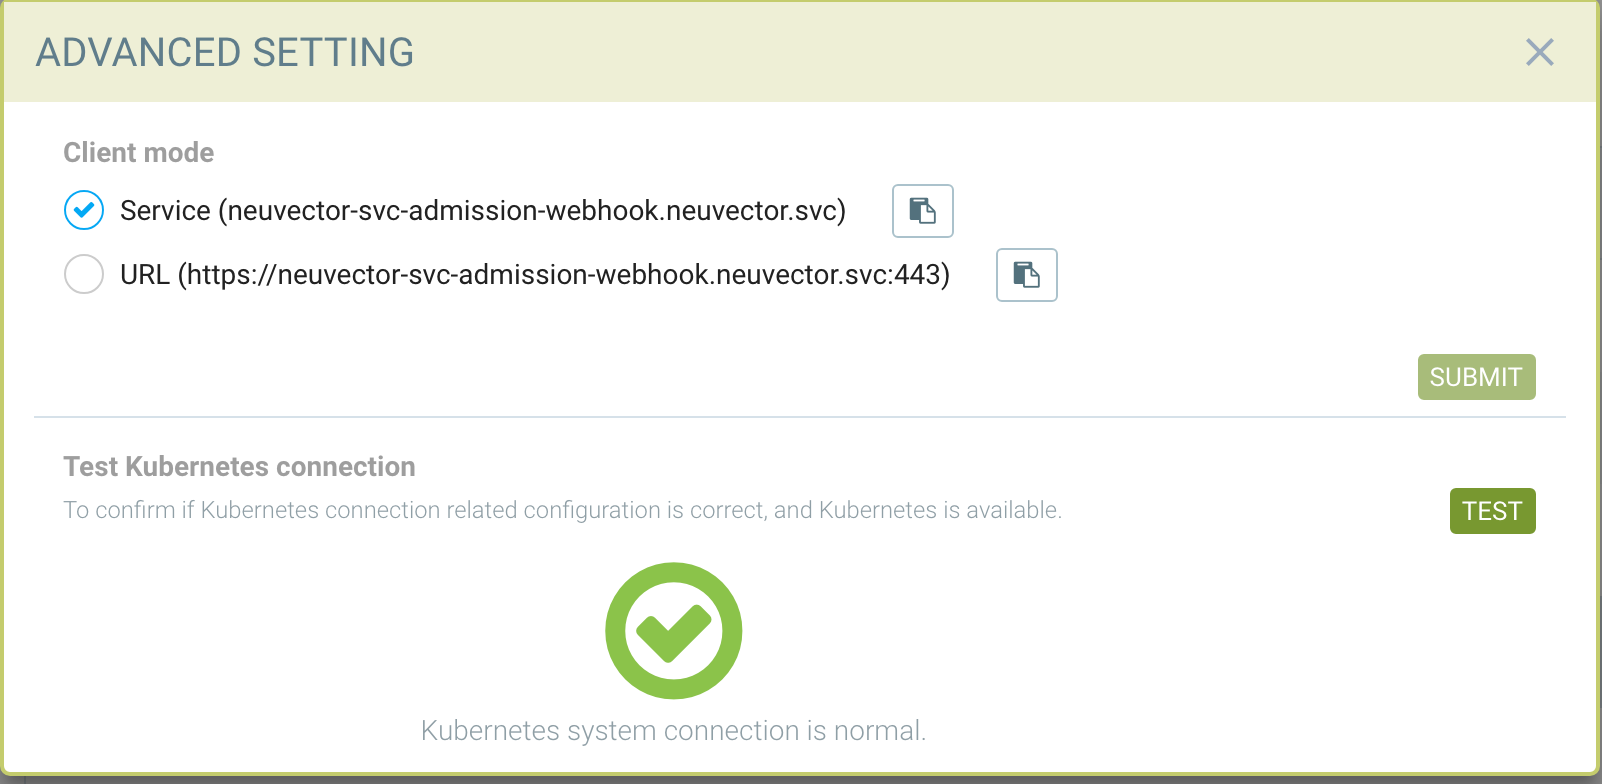This screenshot has width=1602, height=784.
Task: Click the blue checkmark inside the Service radio
Action: point(84,210)
